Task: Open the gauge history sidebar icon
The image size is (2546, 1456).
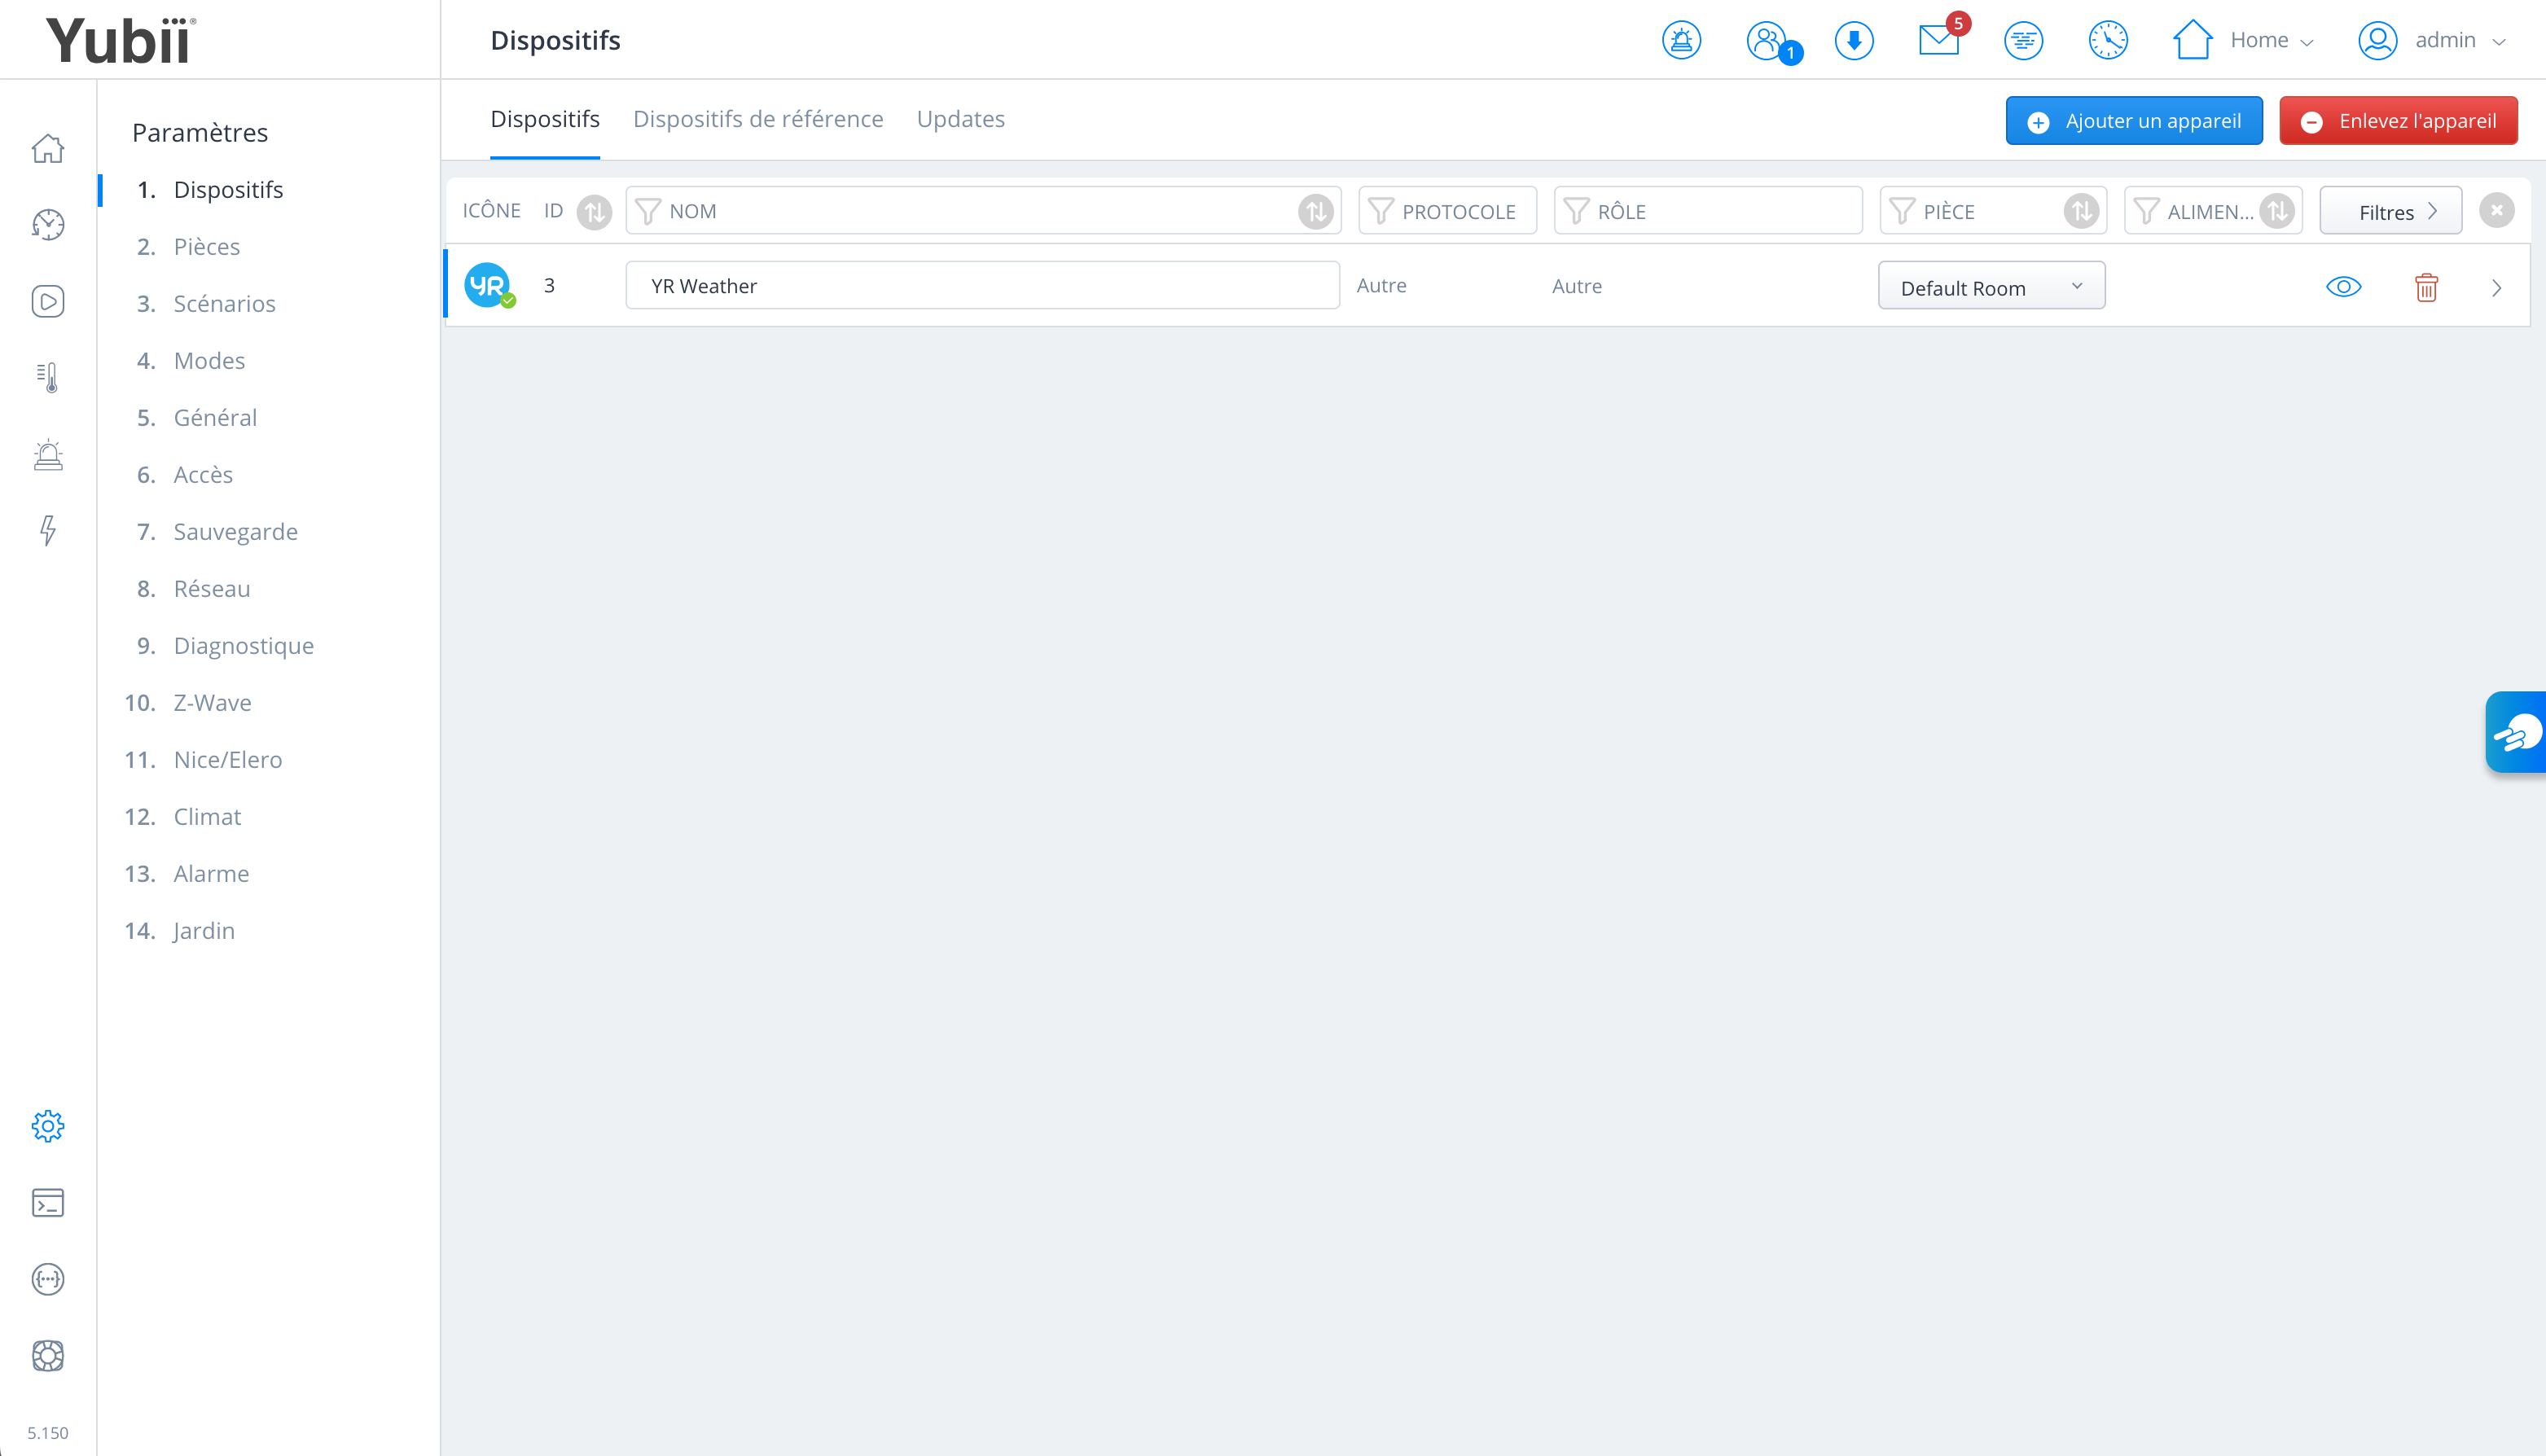Action: 48,225
